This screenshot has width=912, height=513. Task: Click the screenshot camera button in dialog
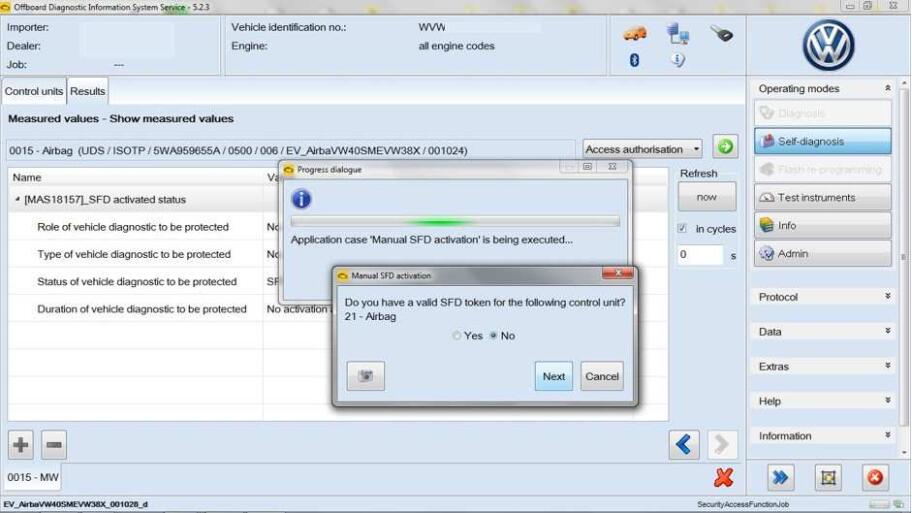coord(365,376)
